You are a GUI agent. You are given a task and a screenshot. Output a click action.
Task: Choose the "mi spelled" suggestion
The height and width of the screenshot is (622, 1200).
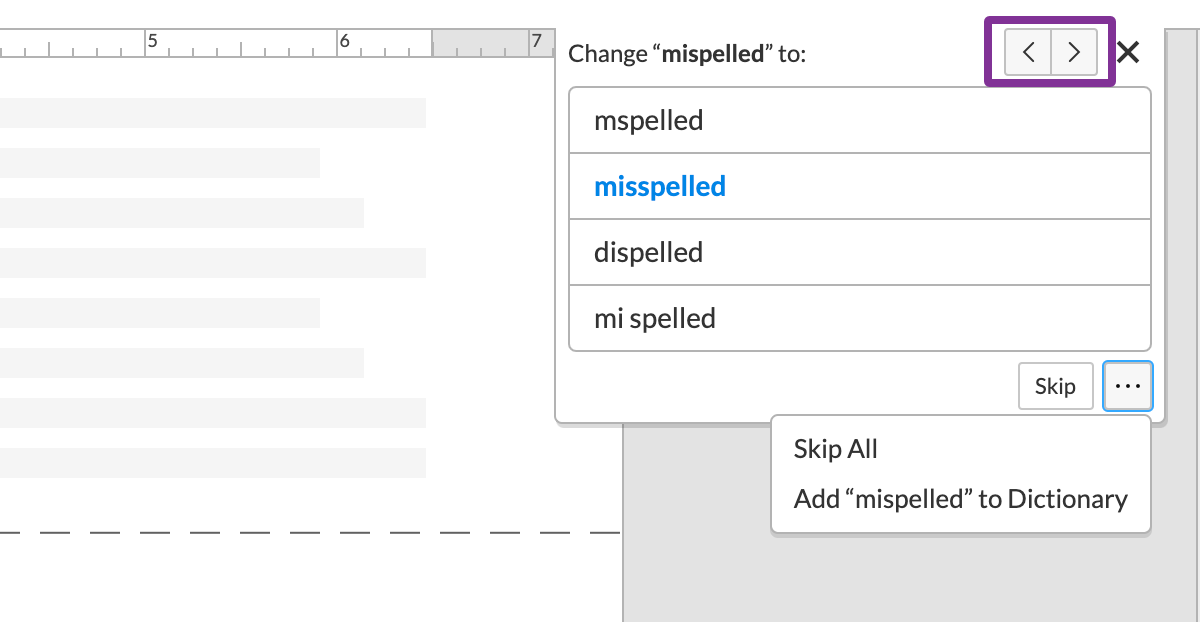(x=859, y=318)
